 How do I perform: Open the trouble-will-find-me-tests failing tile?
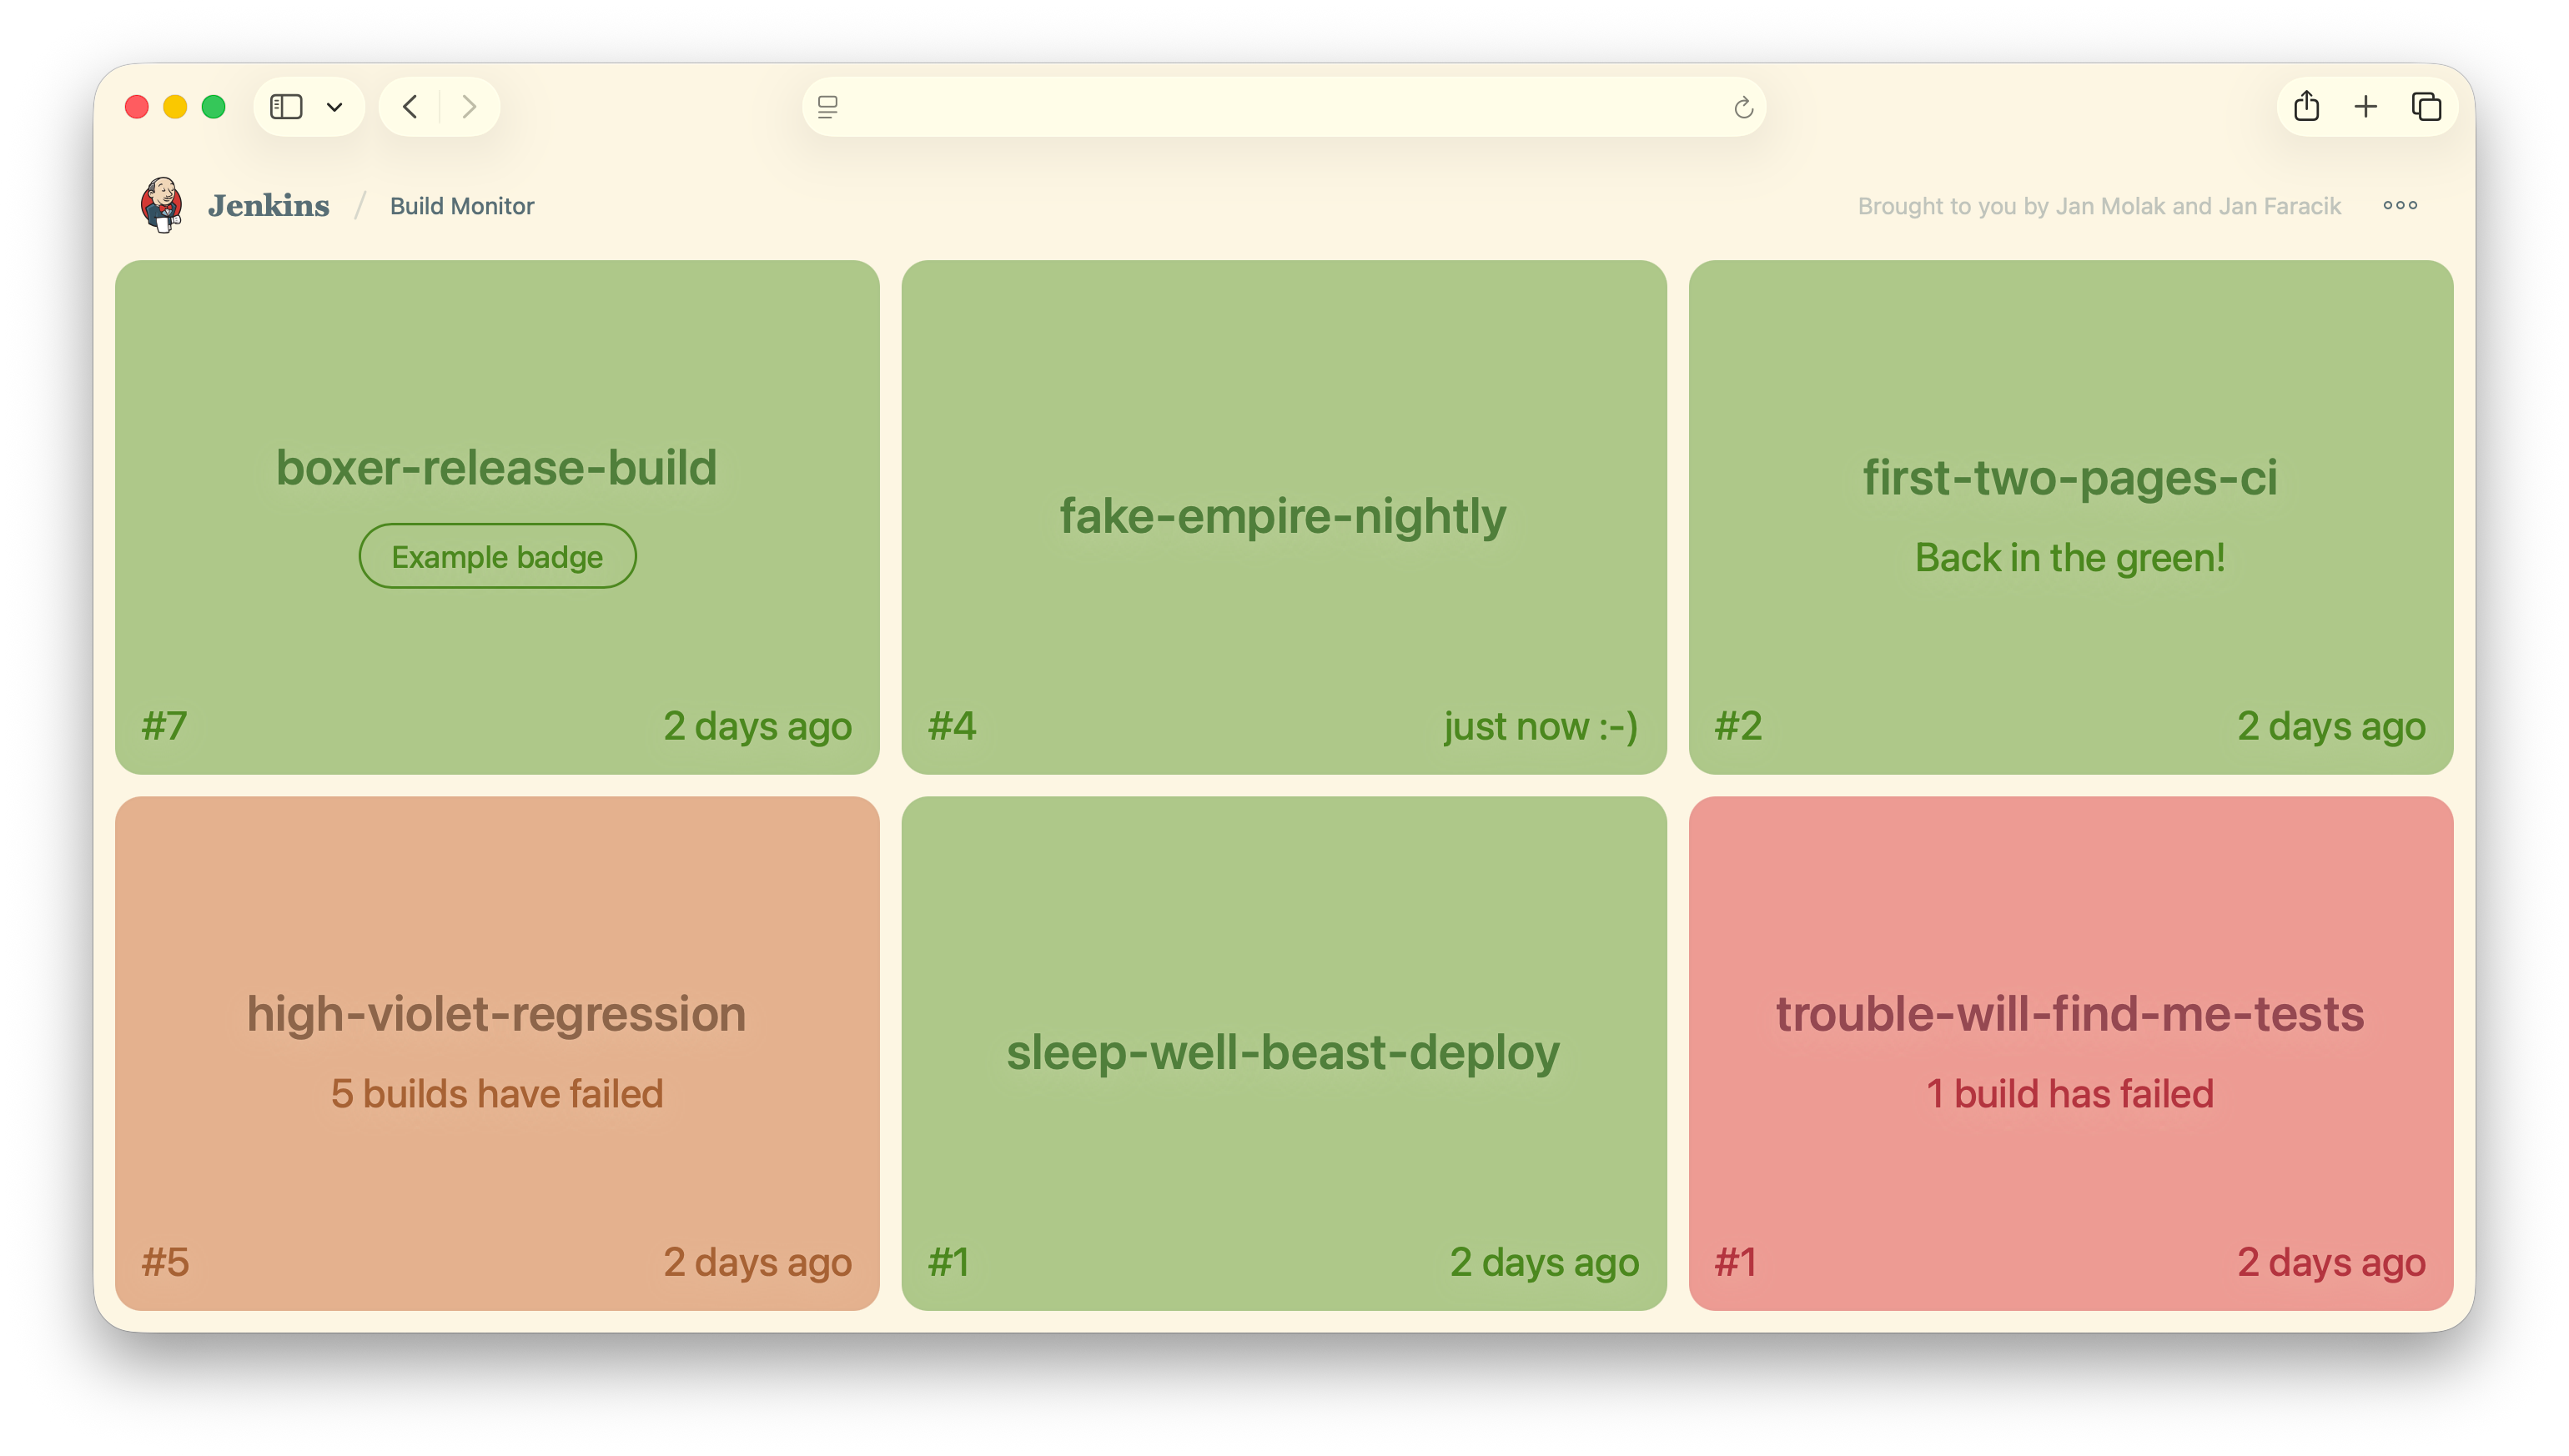click(2070, 1012)
